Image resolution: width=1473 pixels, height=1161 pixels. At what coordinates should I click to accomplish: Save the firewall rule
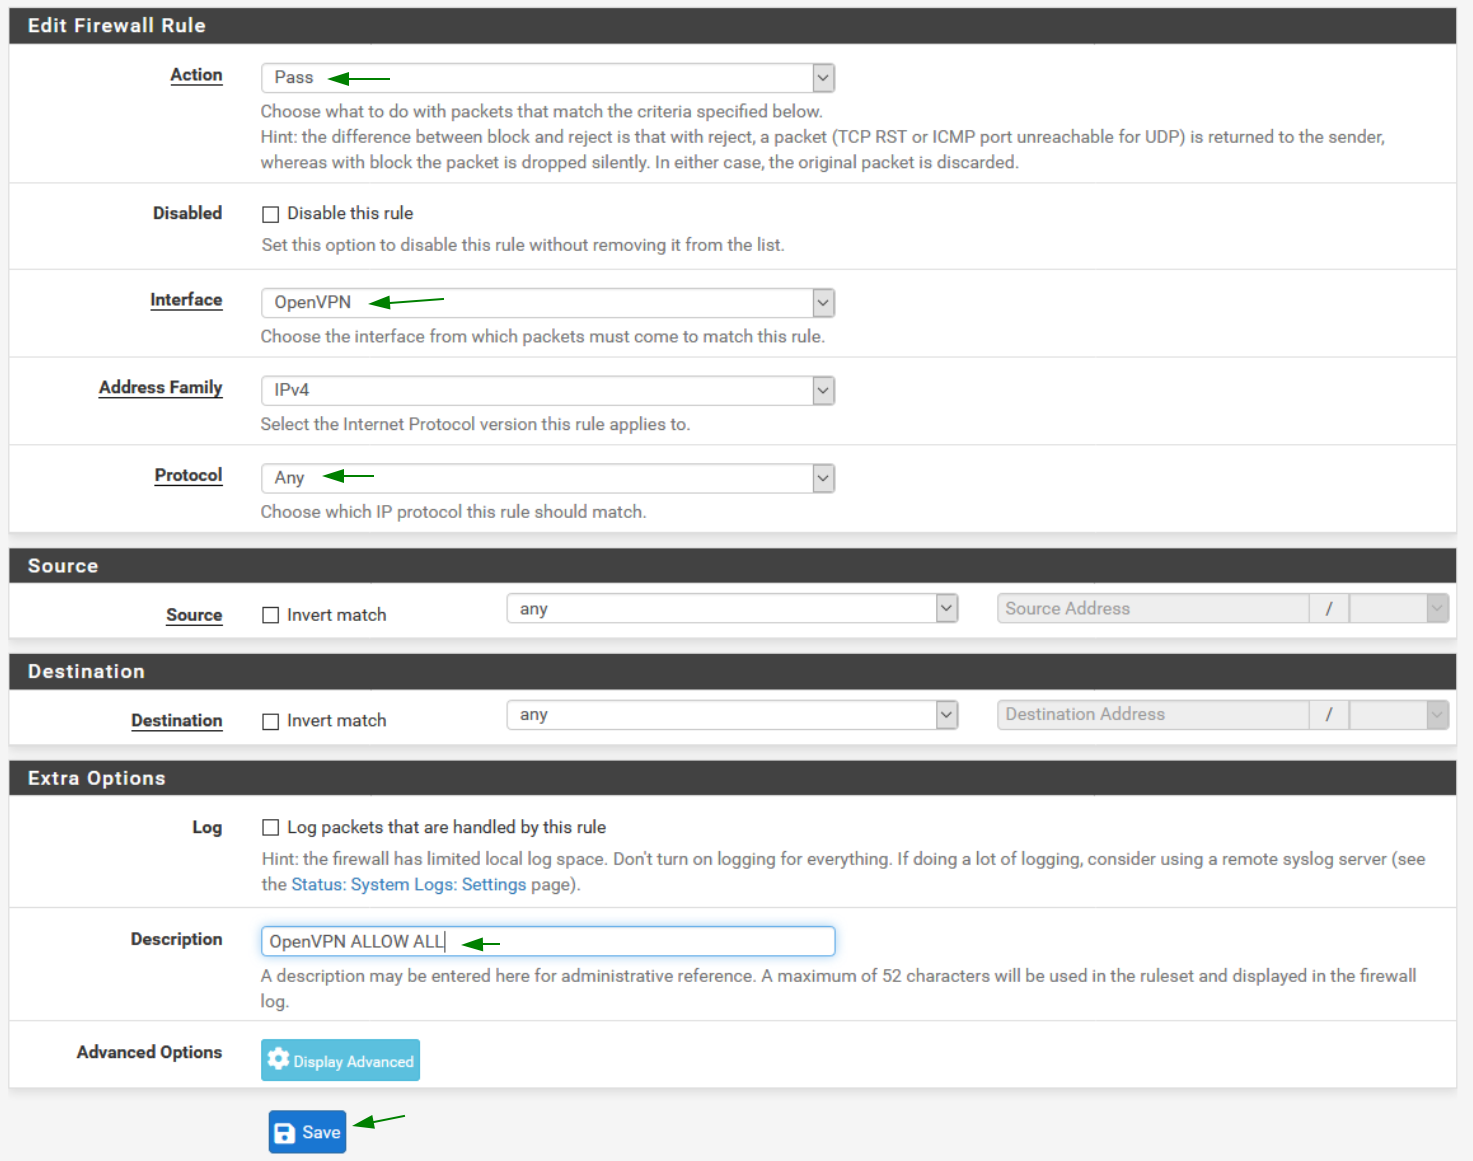pyautogui.click(x=307, y=1132)
